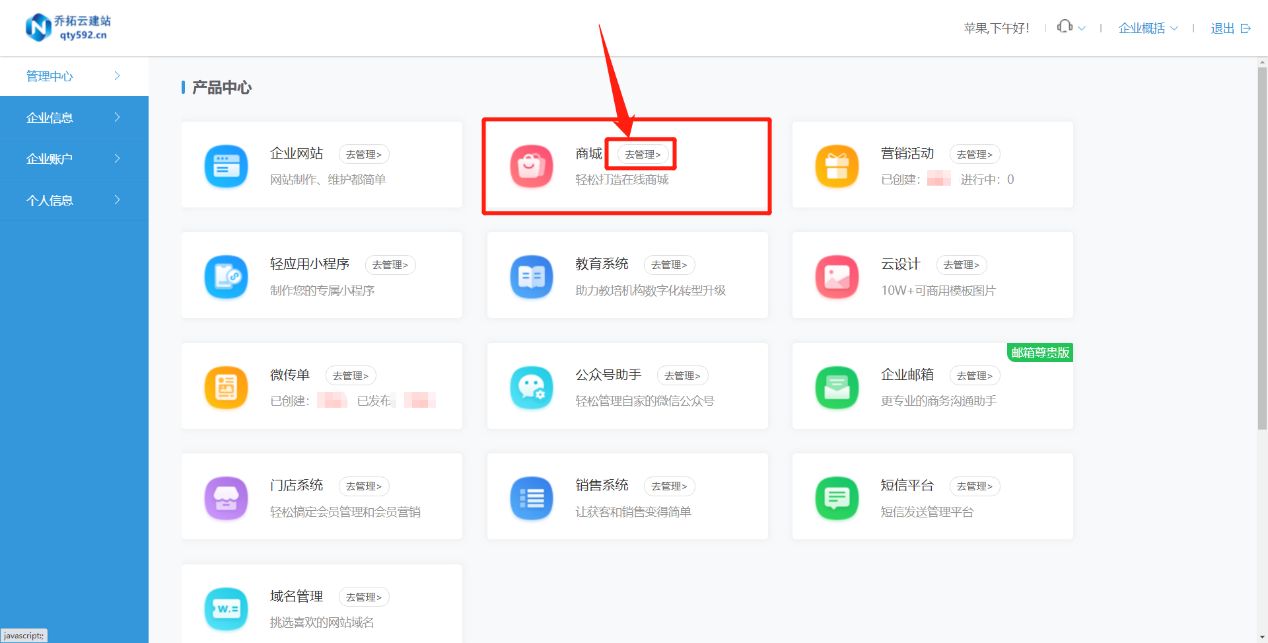Click the 微传单 flyer icon
This screenshot has width=1268, height=643.
(226, 386)
